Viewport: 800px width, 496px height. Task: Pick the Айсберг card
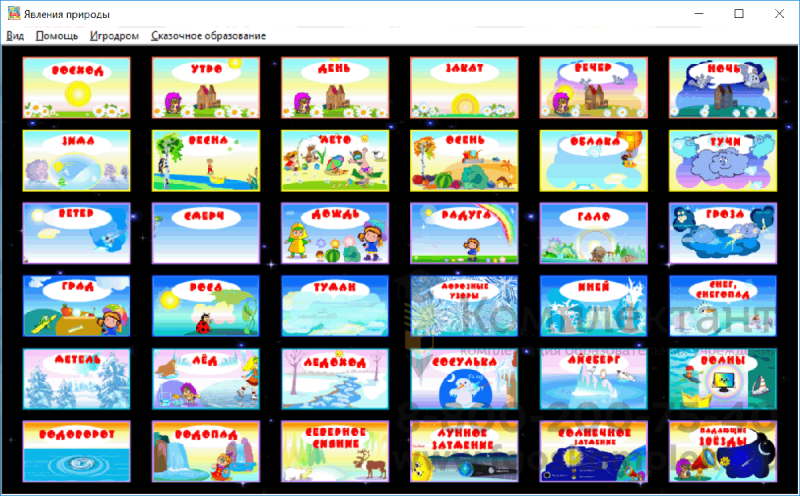click(594, 379)
